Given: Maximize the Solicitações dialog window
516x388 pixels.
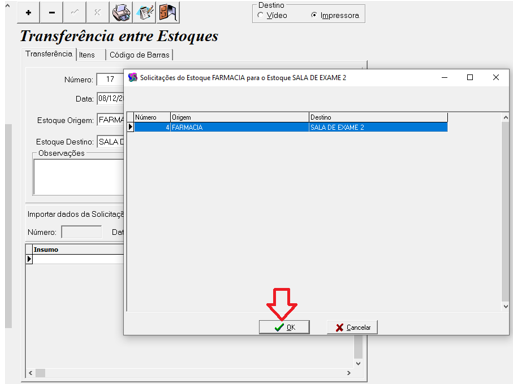Looking at the screenshot, I should (470, 77).
